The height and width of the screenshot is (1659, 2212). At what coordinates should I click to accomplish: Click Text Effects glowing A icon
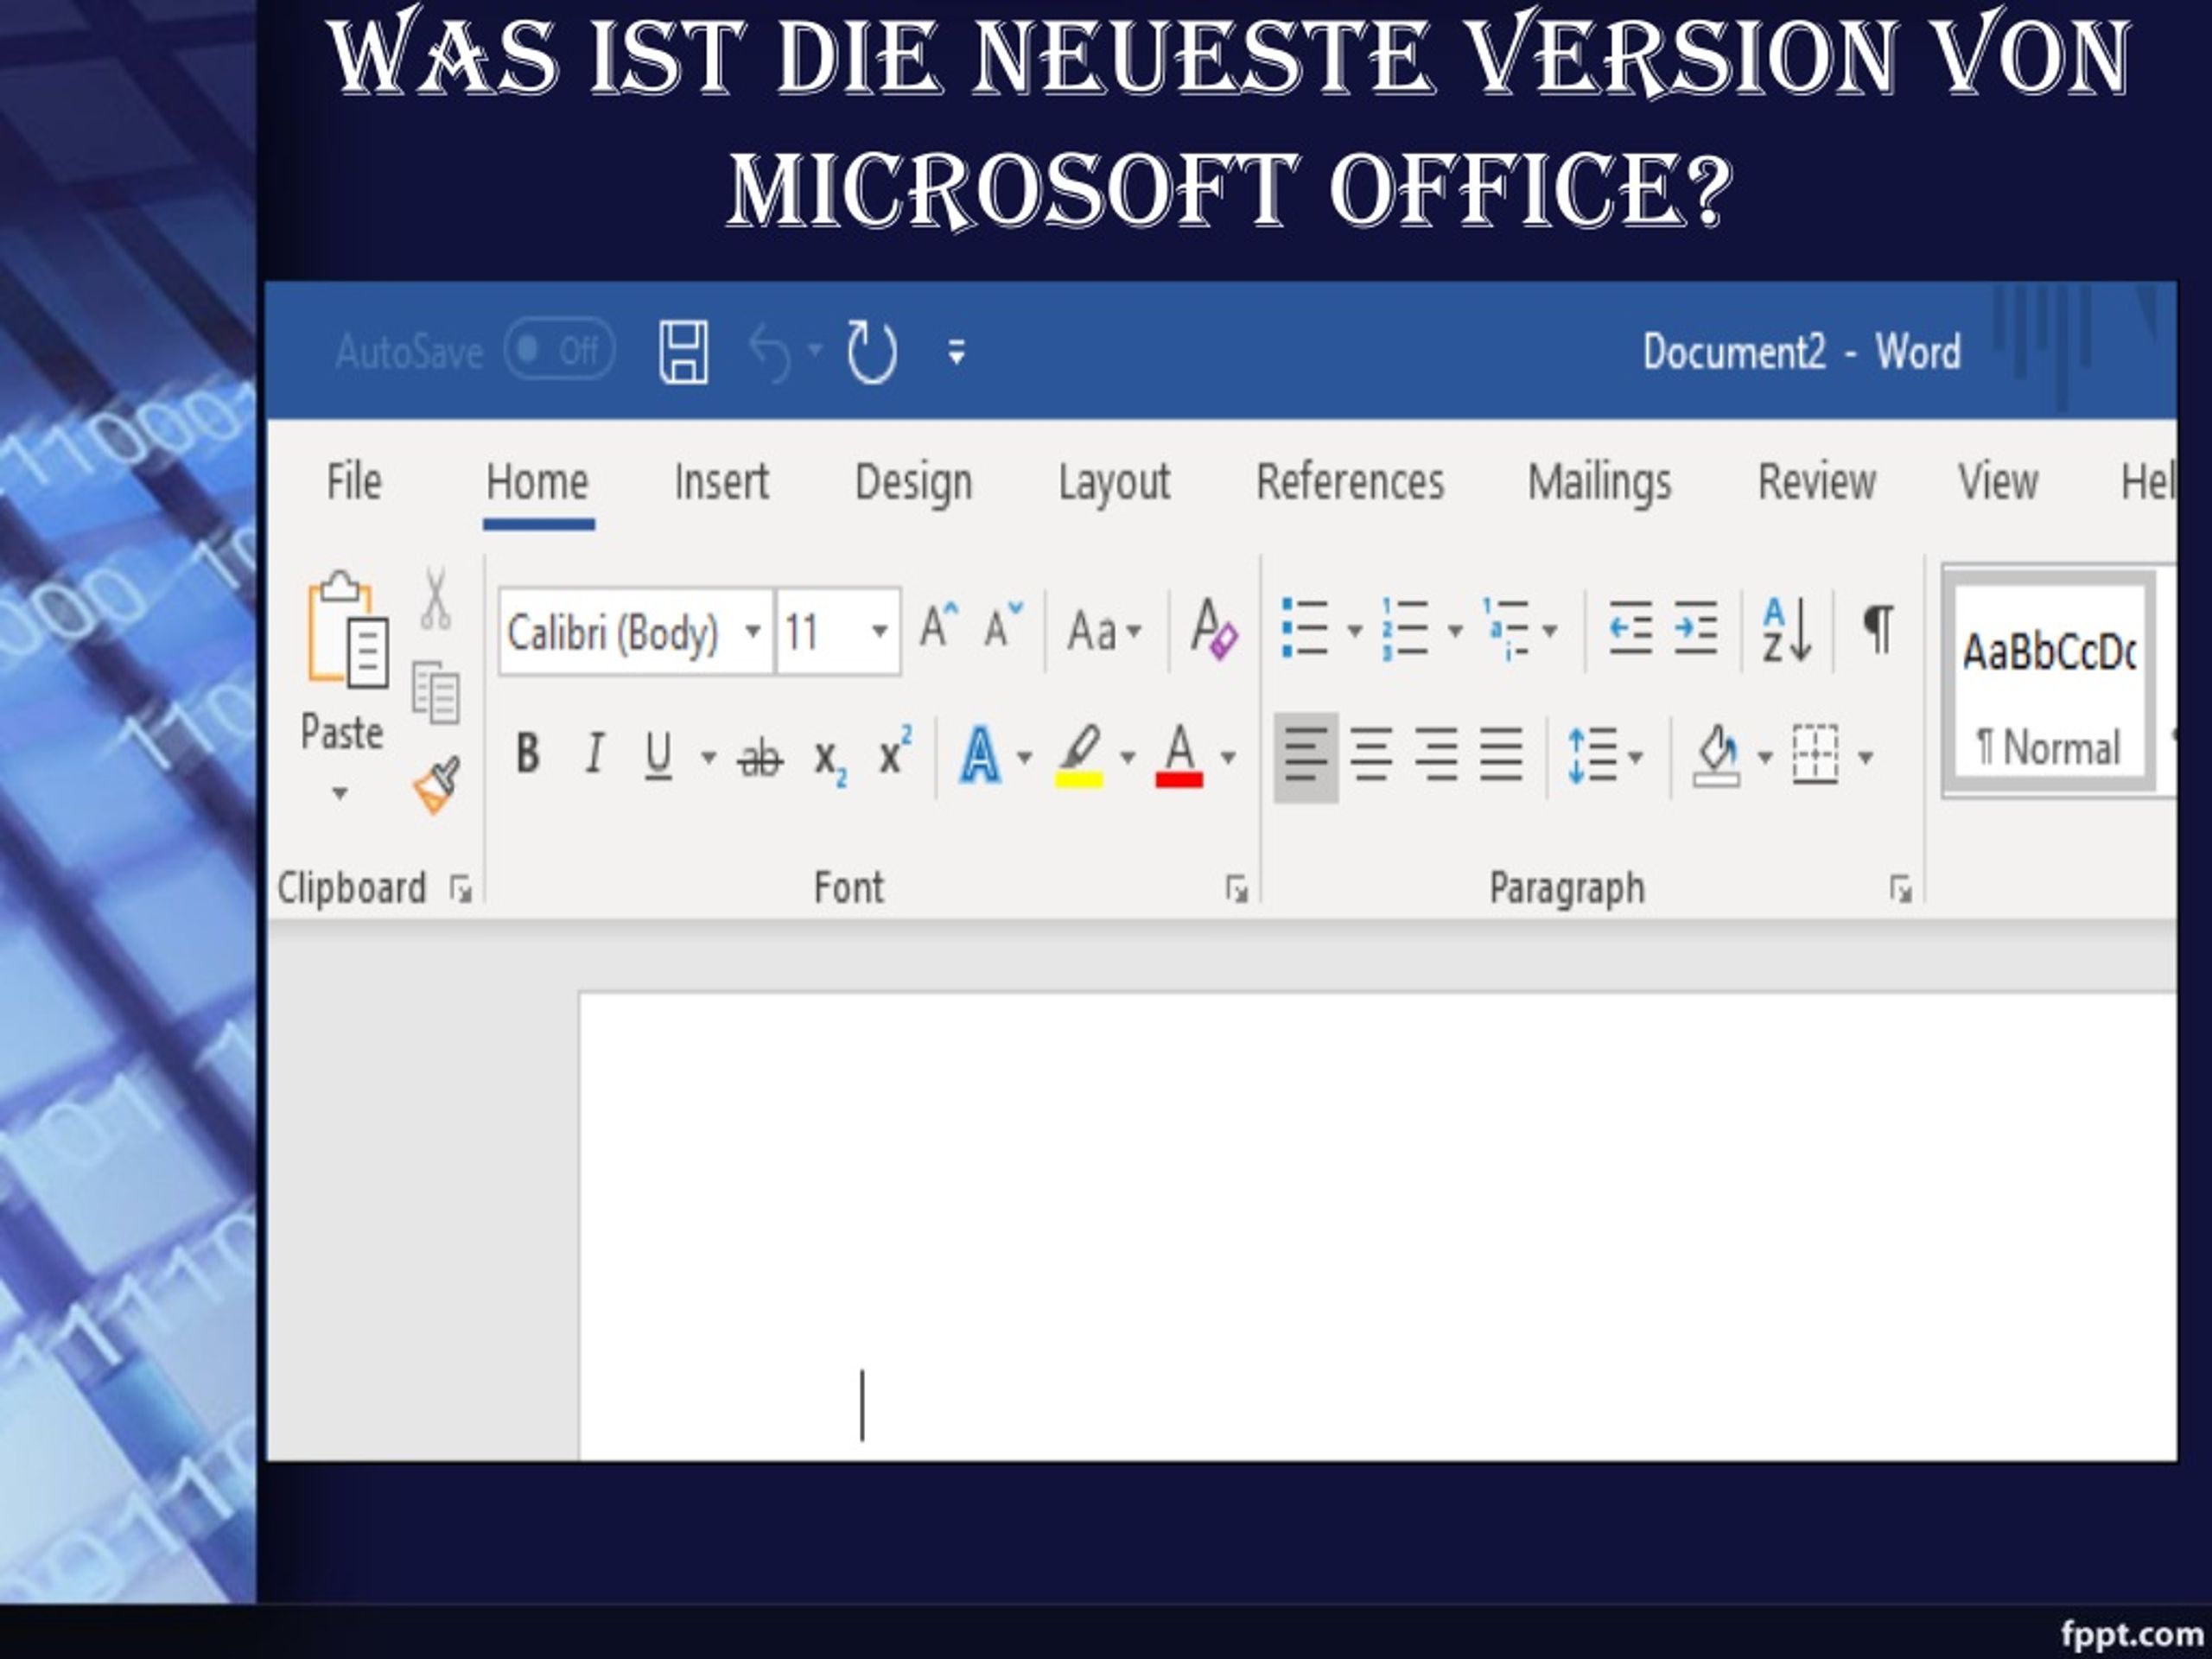[x=981, y=756]
